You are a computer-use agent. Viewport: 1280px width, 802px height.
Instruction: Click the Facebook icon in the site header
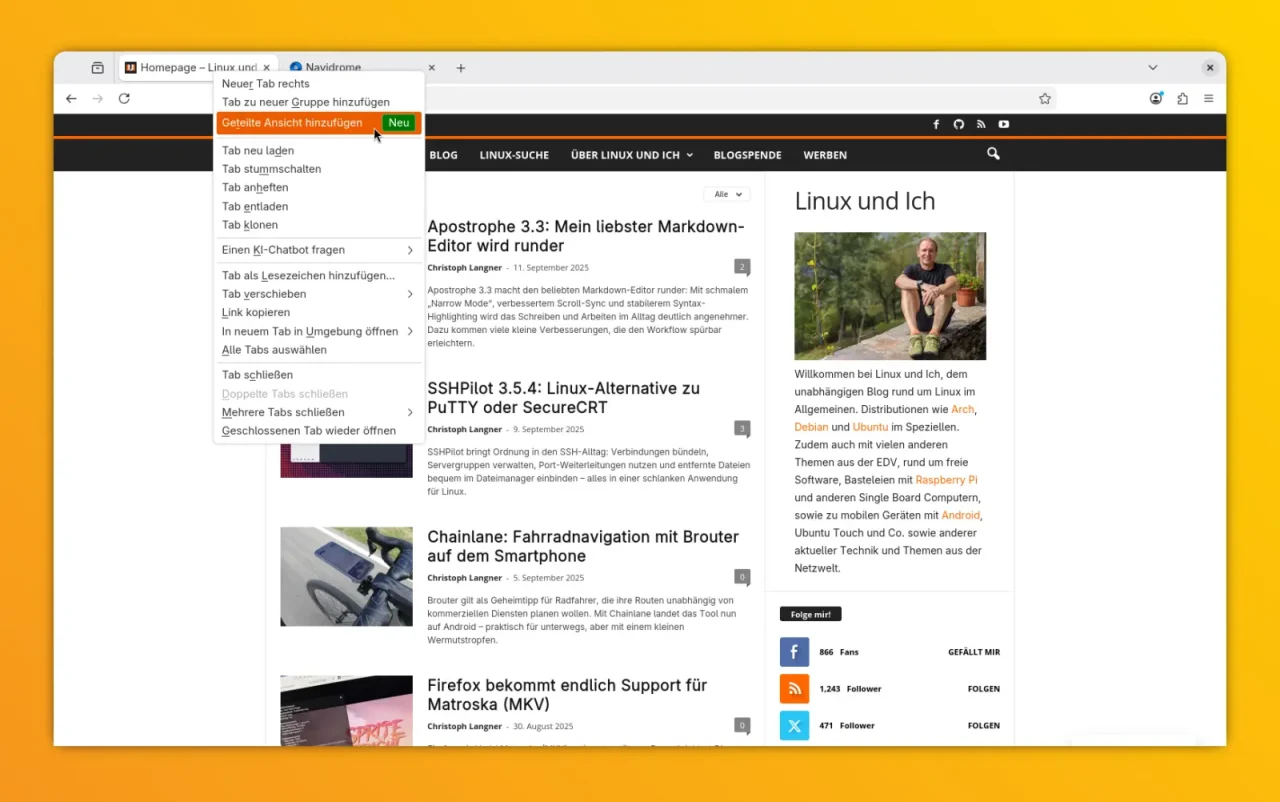pyautogui.click(x=936, y=124)
